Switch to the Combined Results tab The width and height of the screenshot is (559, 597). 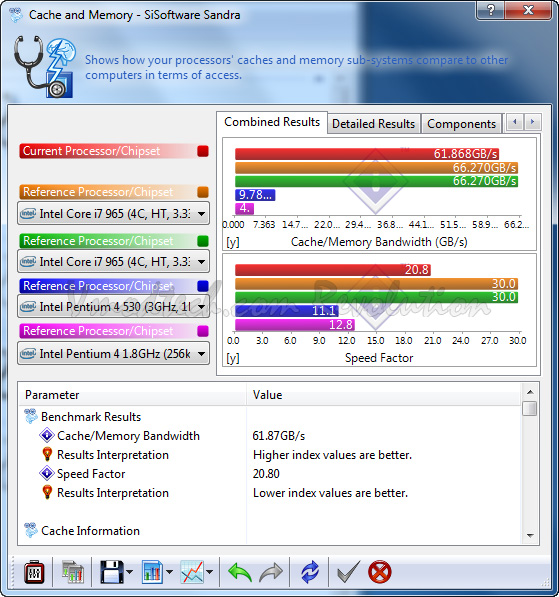click(272, 122)
